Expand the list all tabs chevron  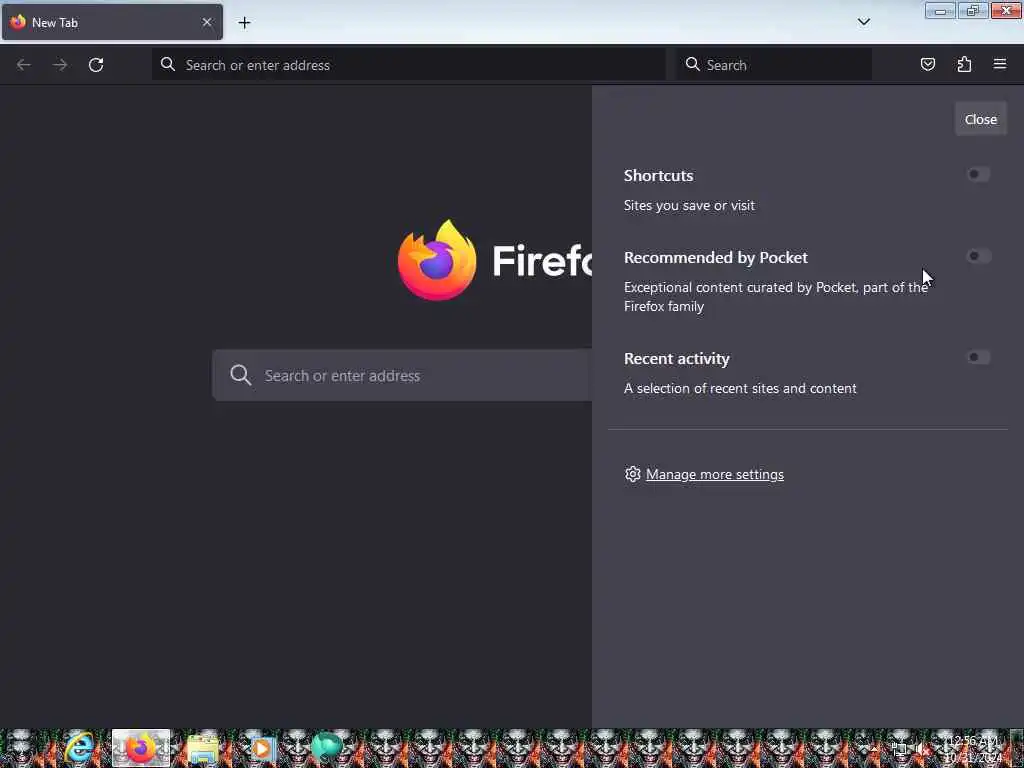pos(863,22)
